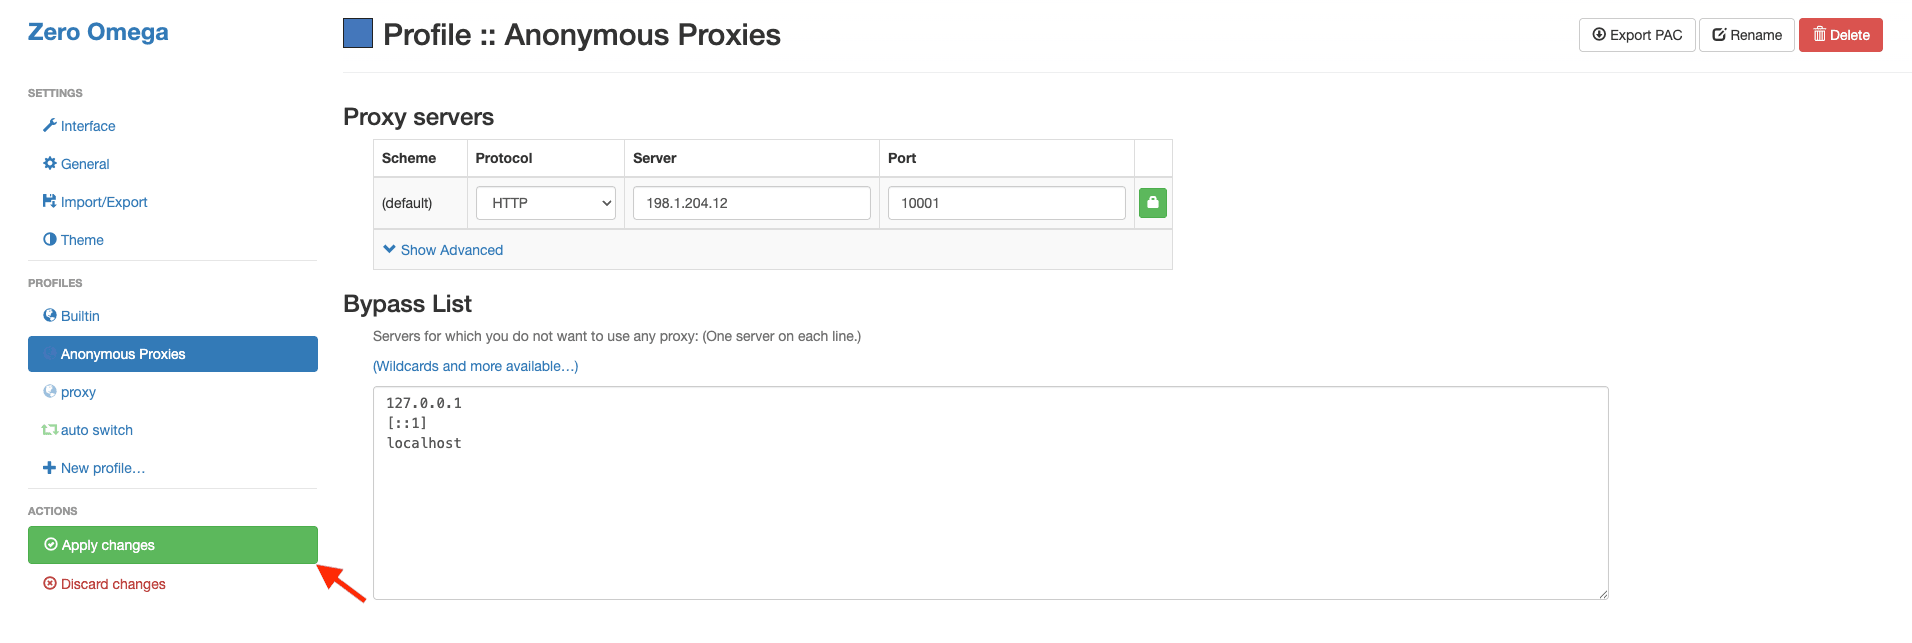The height and width of the screenshot is (643, 1912).
Task: Open the Wildcards and more available link
Action: tap(475, 365)
